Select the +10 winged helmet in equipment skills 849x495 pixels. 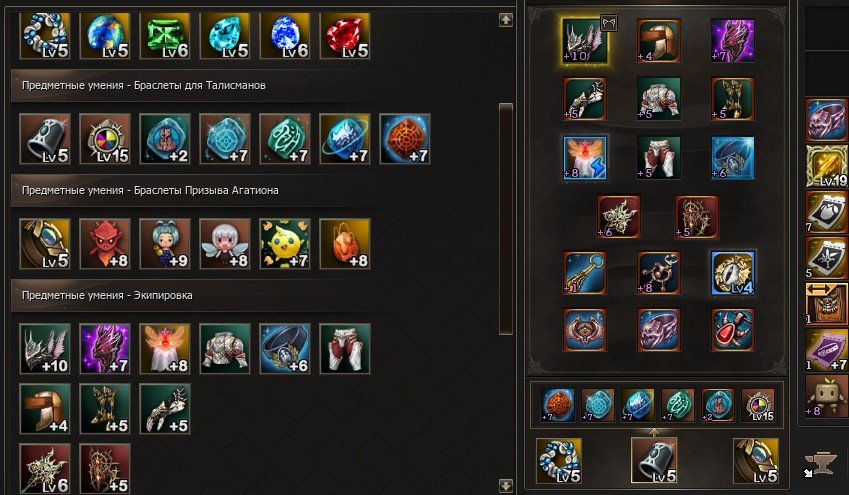[x=44, y=349]
